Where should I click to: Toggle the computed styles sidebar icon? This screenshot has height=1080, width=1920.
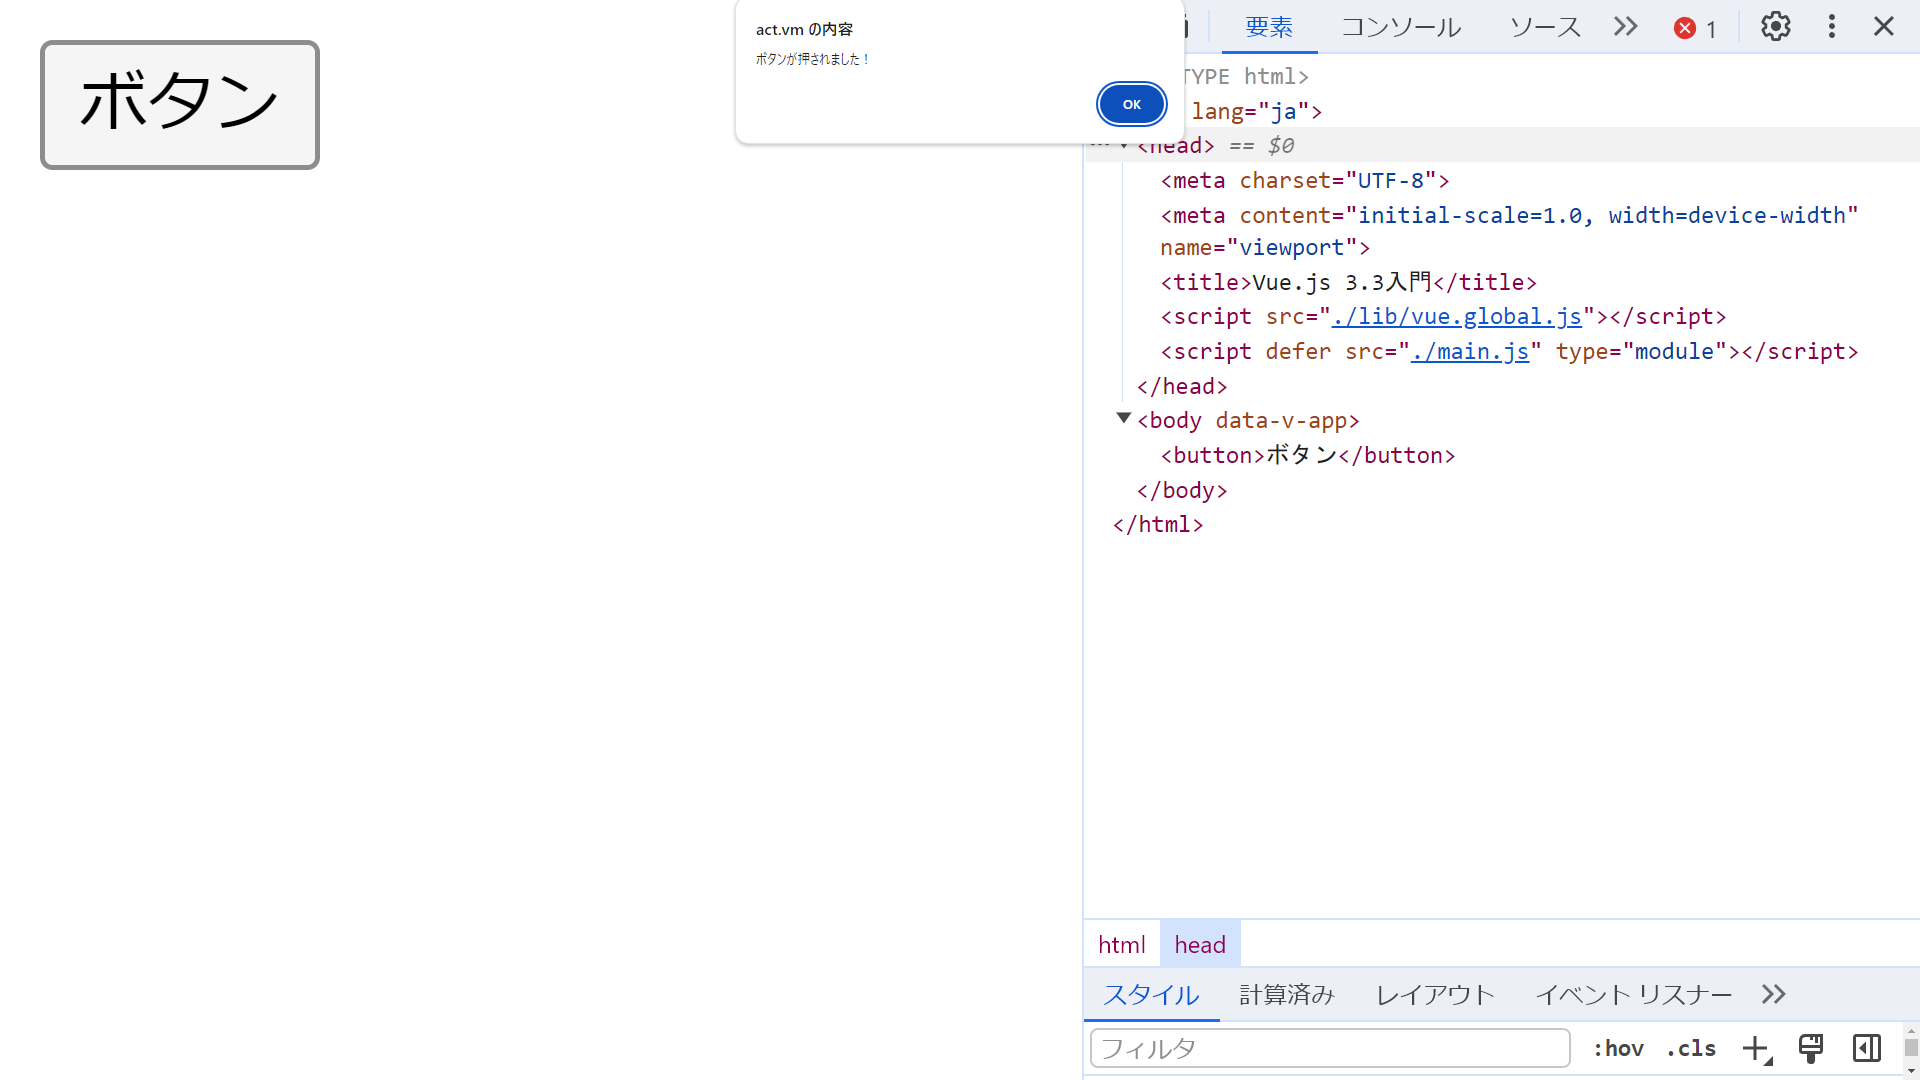tap(1866, 1048)
